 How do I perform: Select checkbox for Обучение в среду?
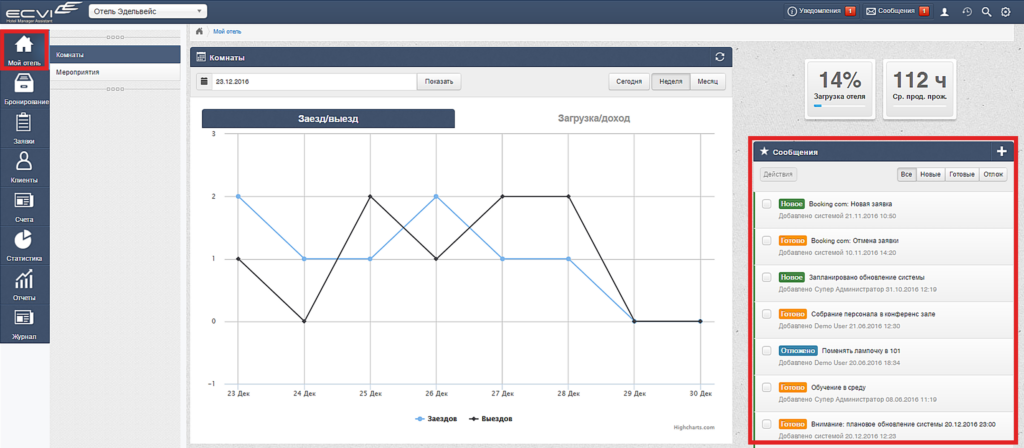pos(767,387)
